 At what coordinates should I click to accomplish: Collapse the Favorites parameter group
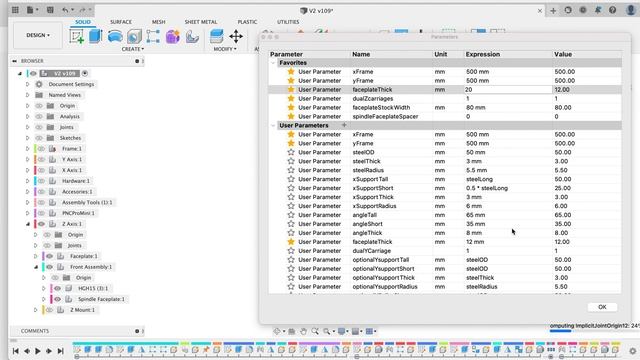(x=273, y=63)
